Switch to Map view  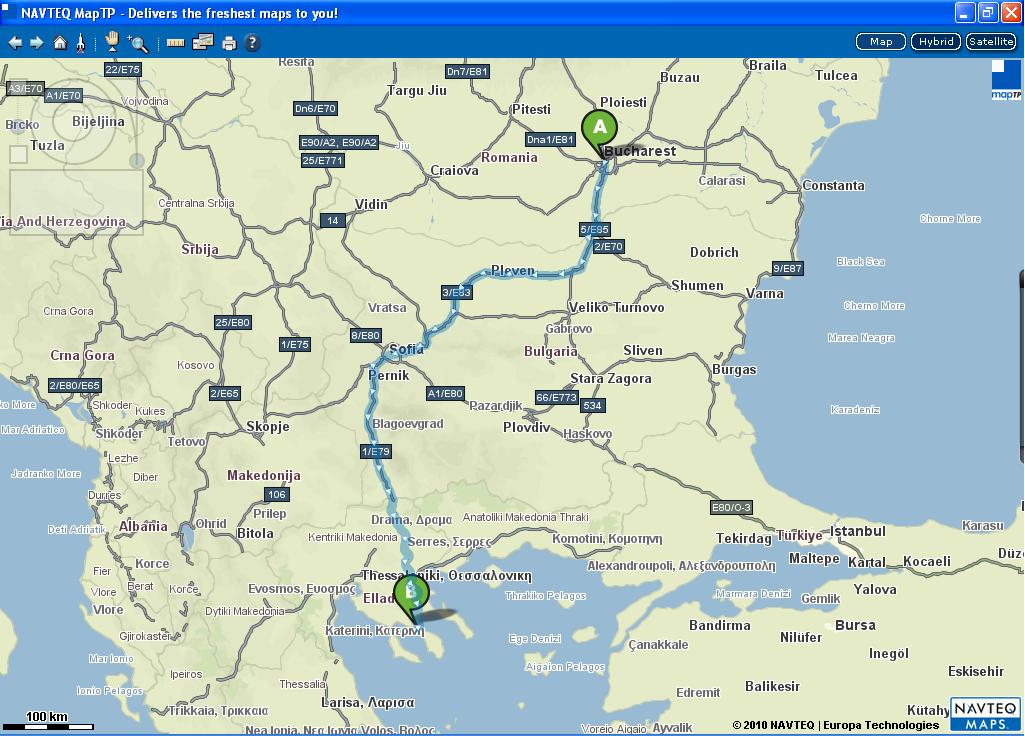pos(881,42)
